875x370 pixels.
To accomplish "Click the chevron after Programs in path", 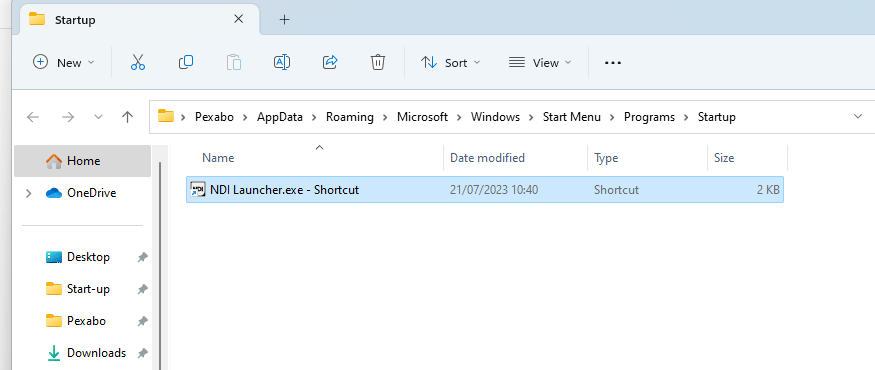I will point(686,117).
